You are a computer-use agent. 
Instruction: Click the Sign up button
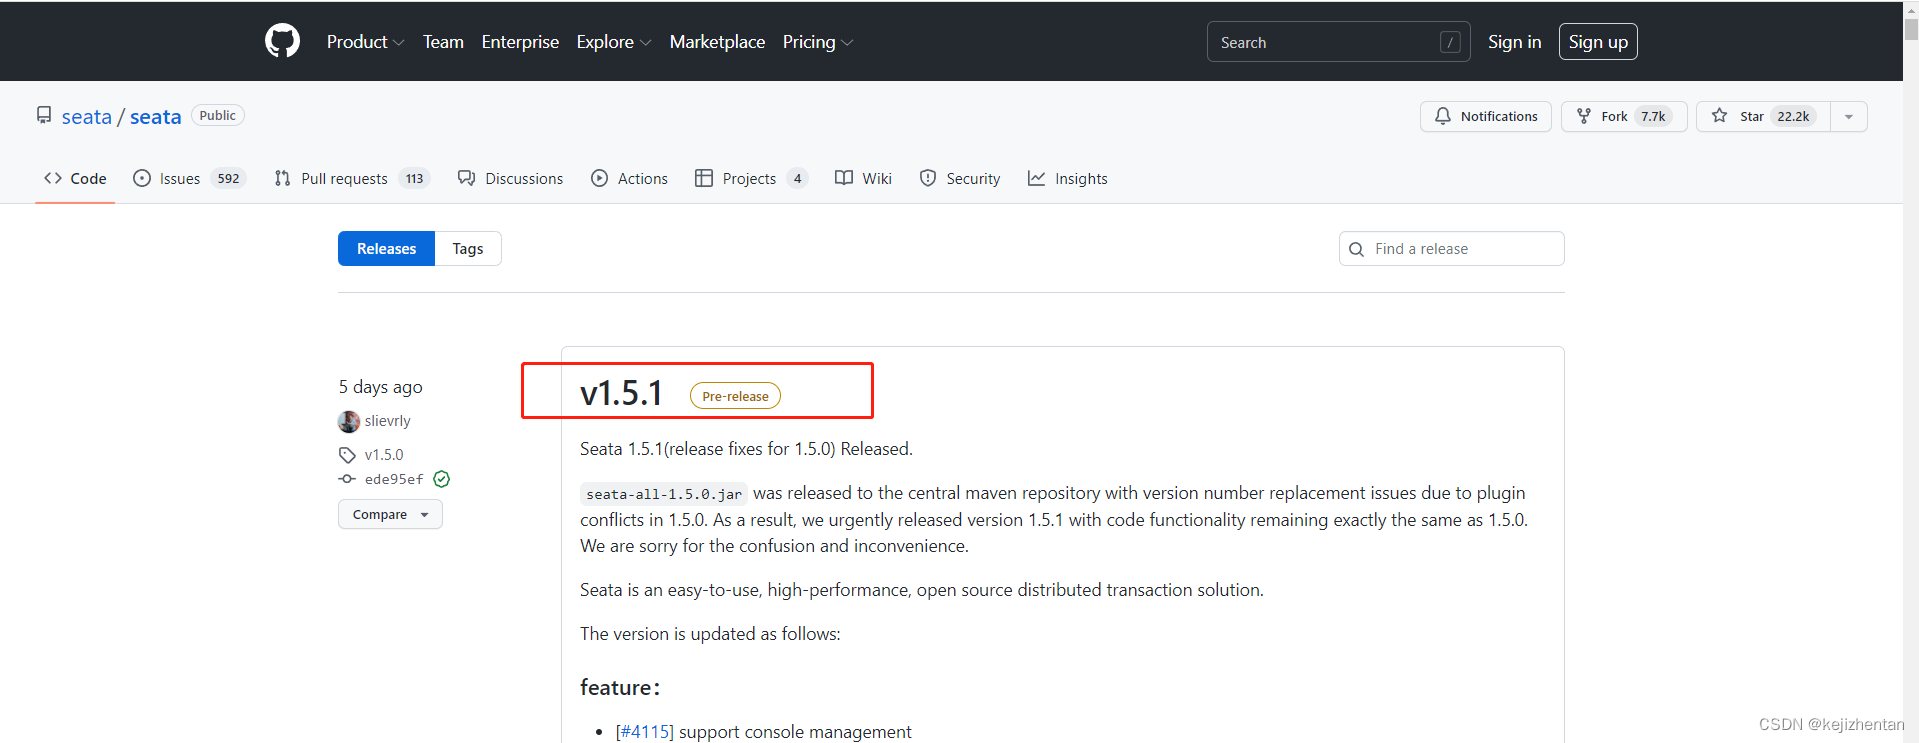tap(1598, 42)
